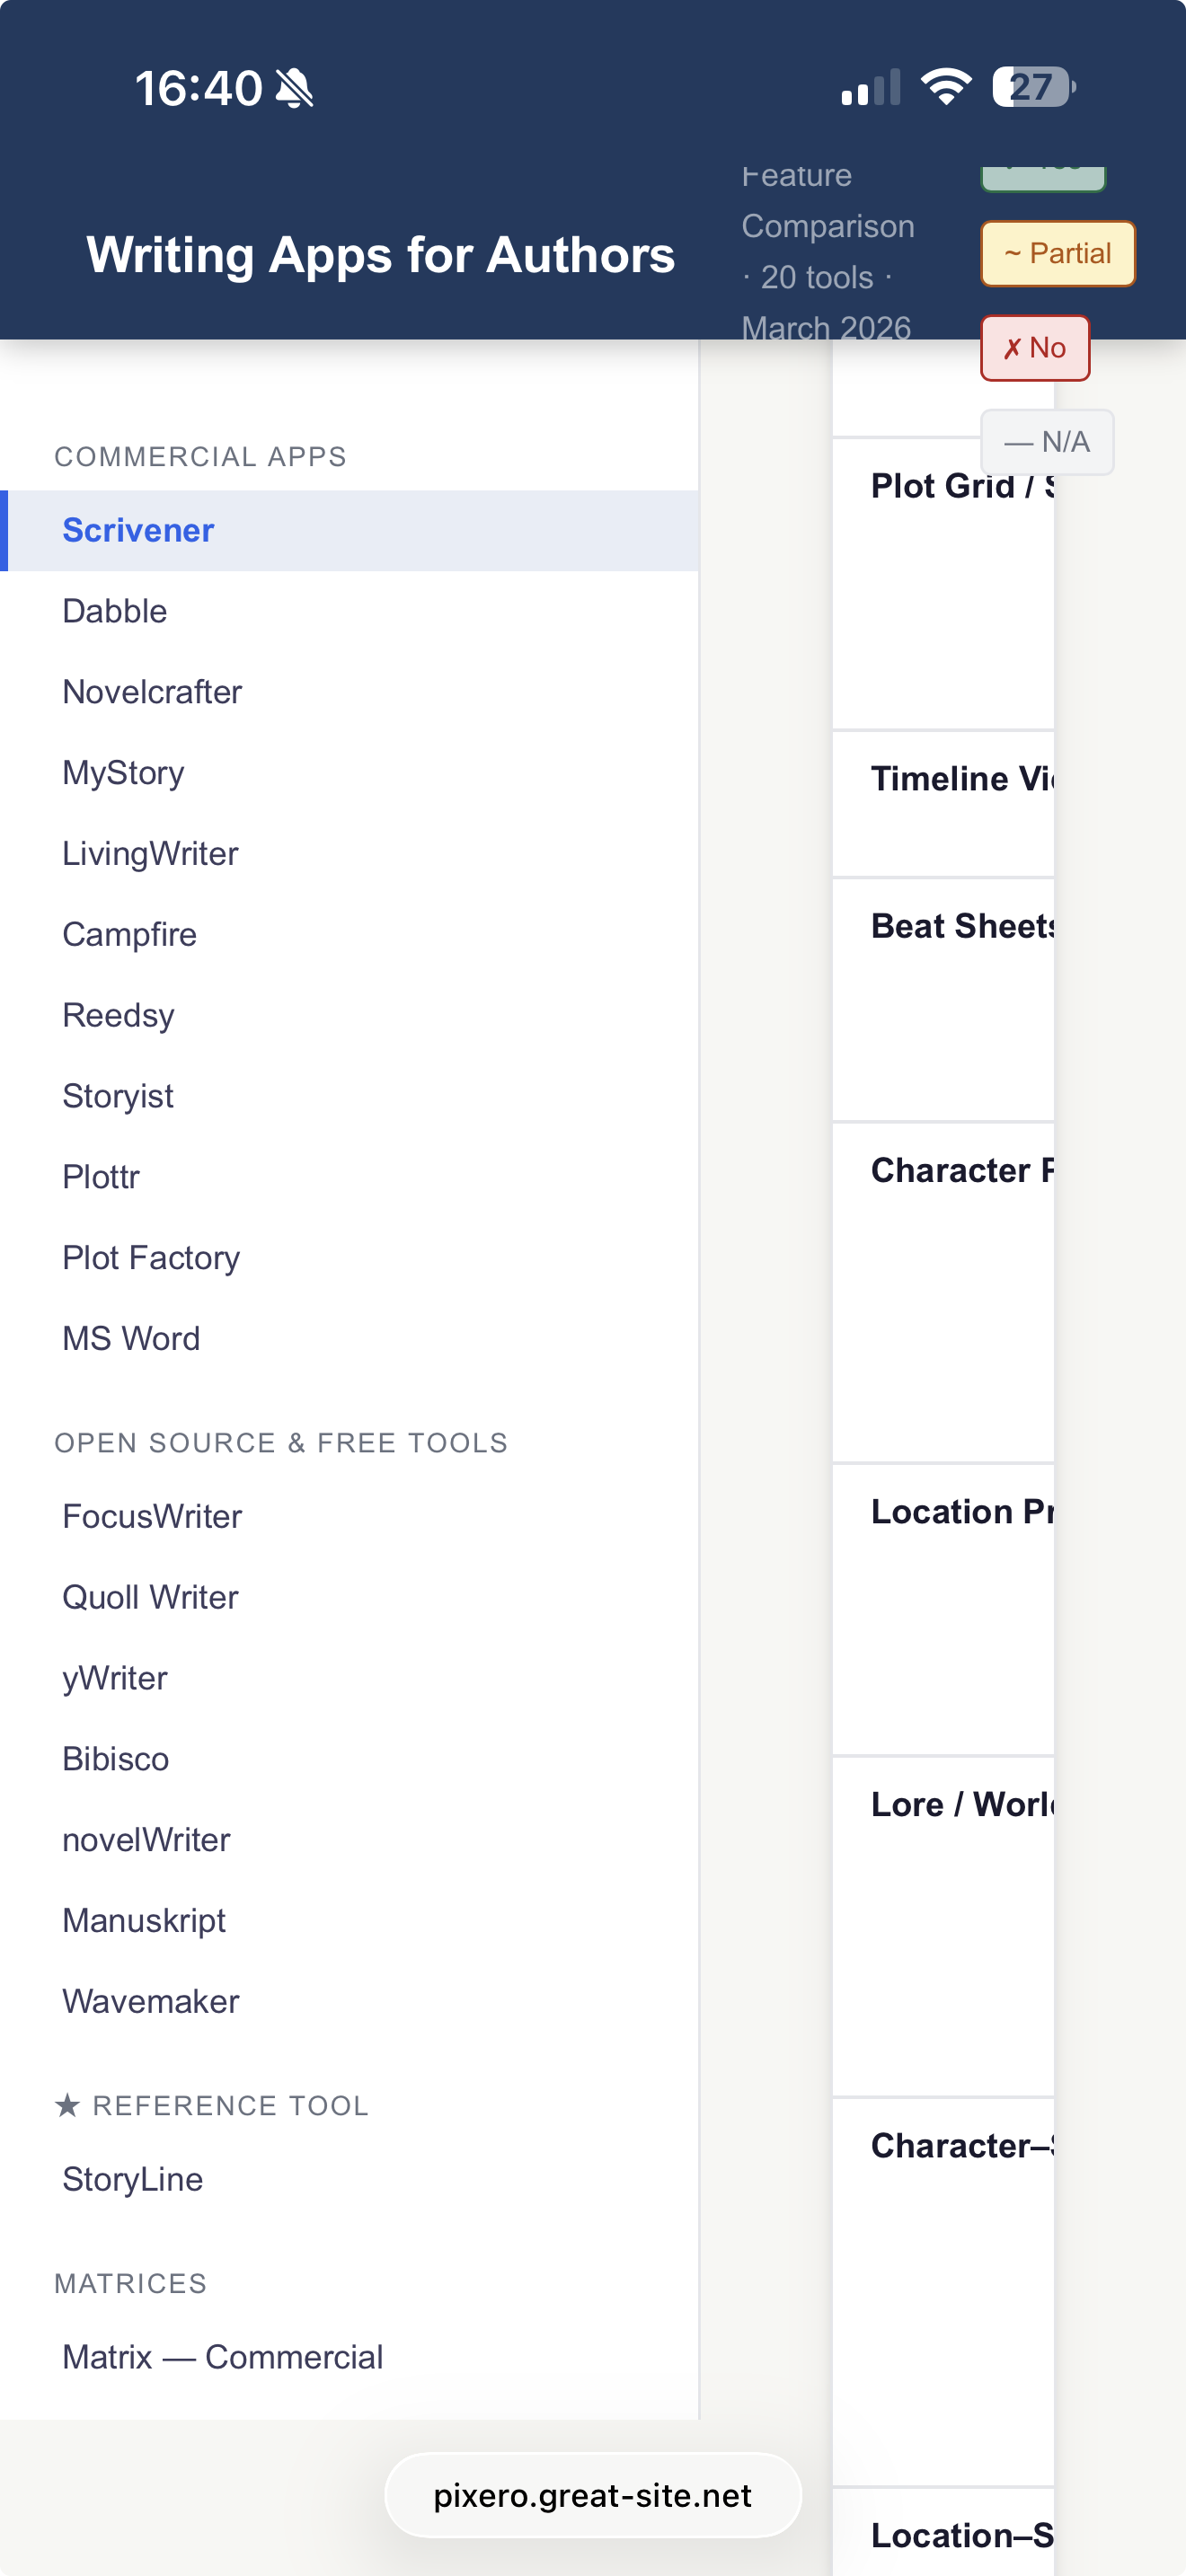Choose yWriter from free tools
The image size is (1186, 2576).
(x=115, y=1678)
